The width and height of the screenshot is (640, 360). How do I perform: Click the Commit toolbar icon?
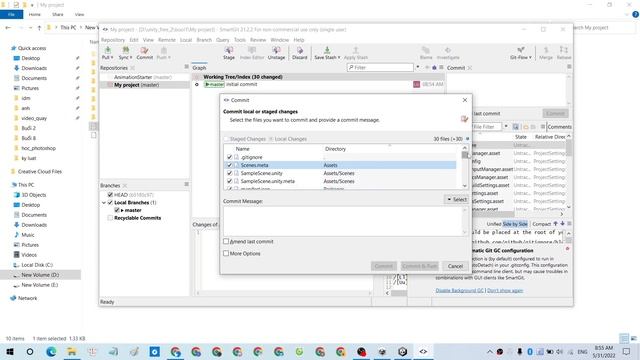click(144, 50)
